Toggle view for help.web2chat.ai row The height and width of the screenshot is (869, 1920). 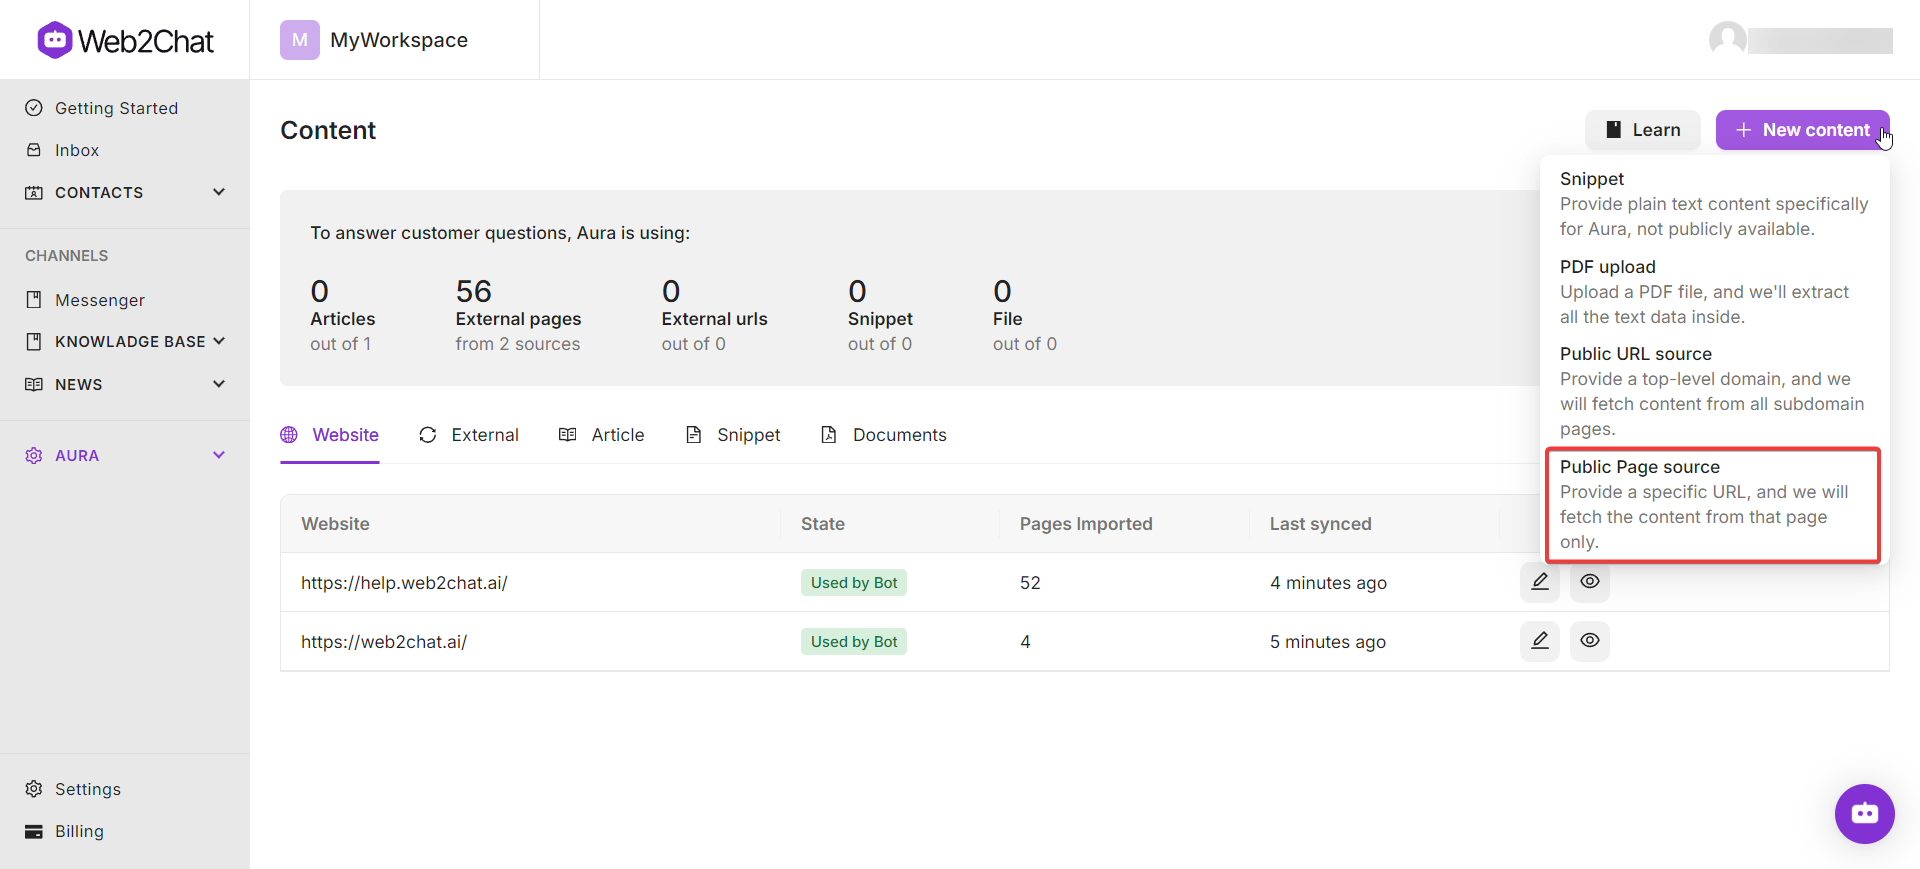[1590, 582]
